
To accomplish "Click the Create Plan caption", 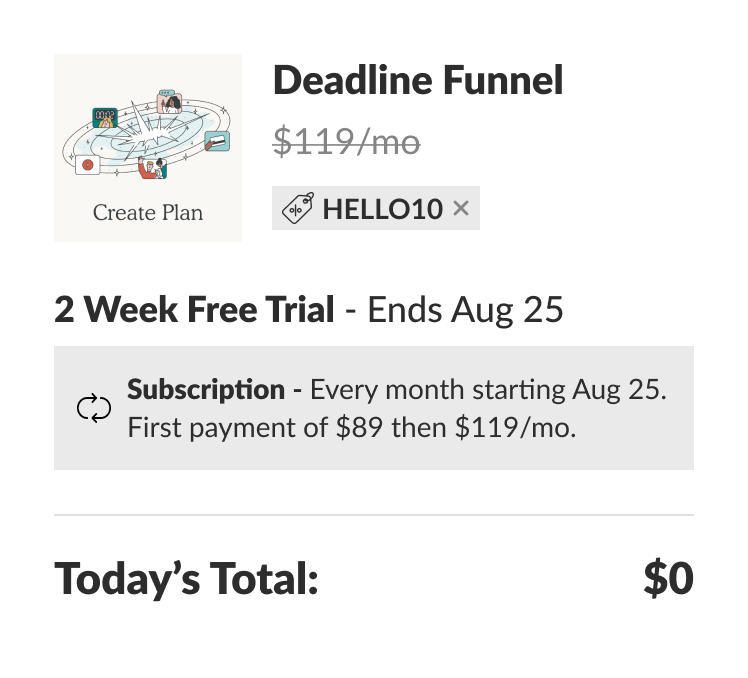I will coord(148,213).
